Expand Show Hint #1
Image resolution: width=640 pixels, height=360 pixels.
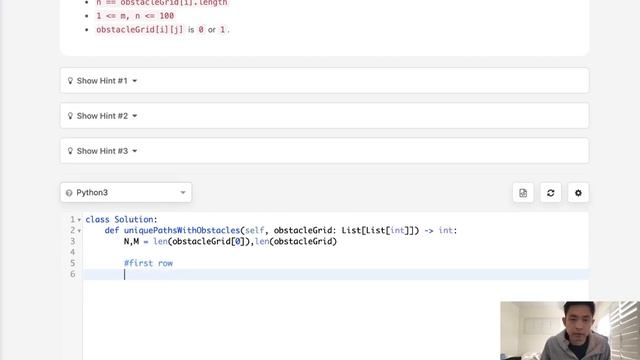tap(324, 80)
